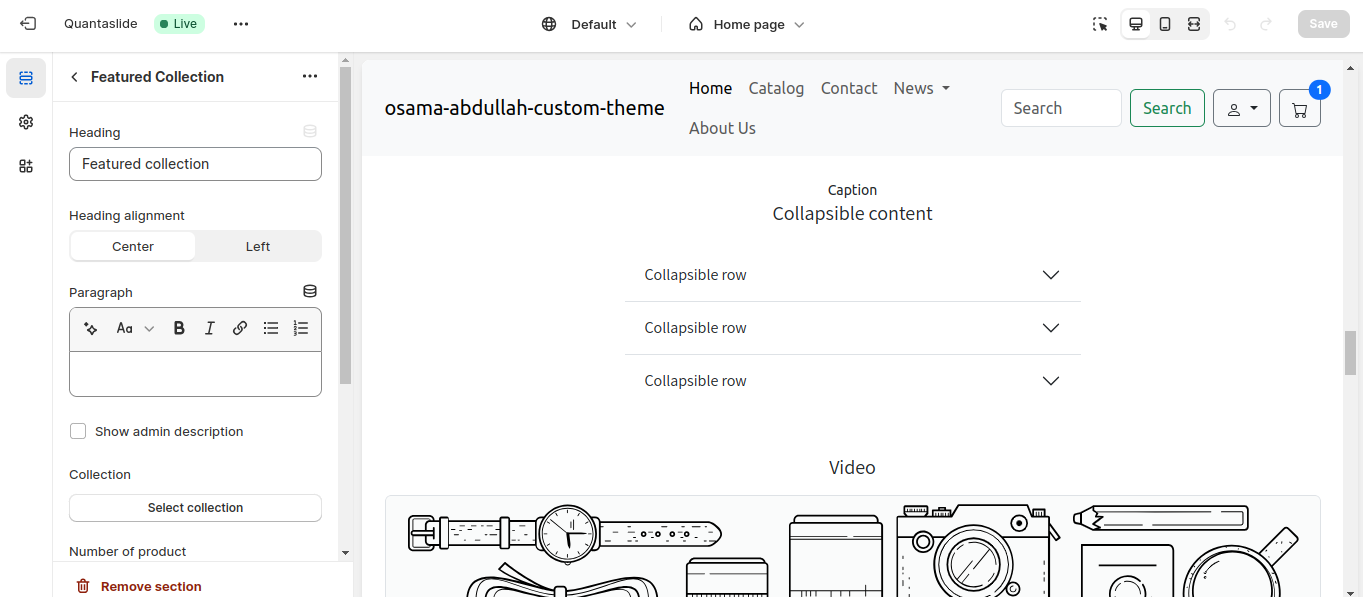Click the Select collection button
This screenshot has height=597, width=1363.
point(195,508)
